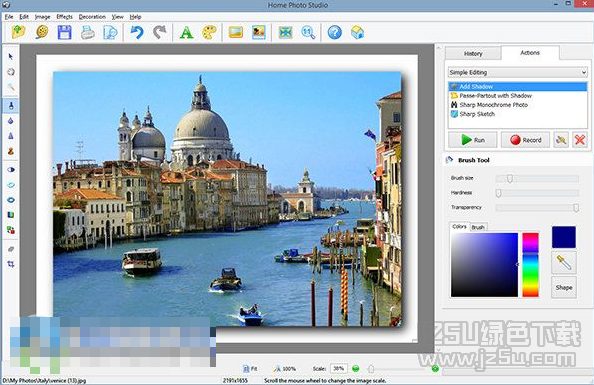This screenshot has width=594, height=385.
Task: Switch to the History tab
Action: coord(473,54)
